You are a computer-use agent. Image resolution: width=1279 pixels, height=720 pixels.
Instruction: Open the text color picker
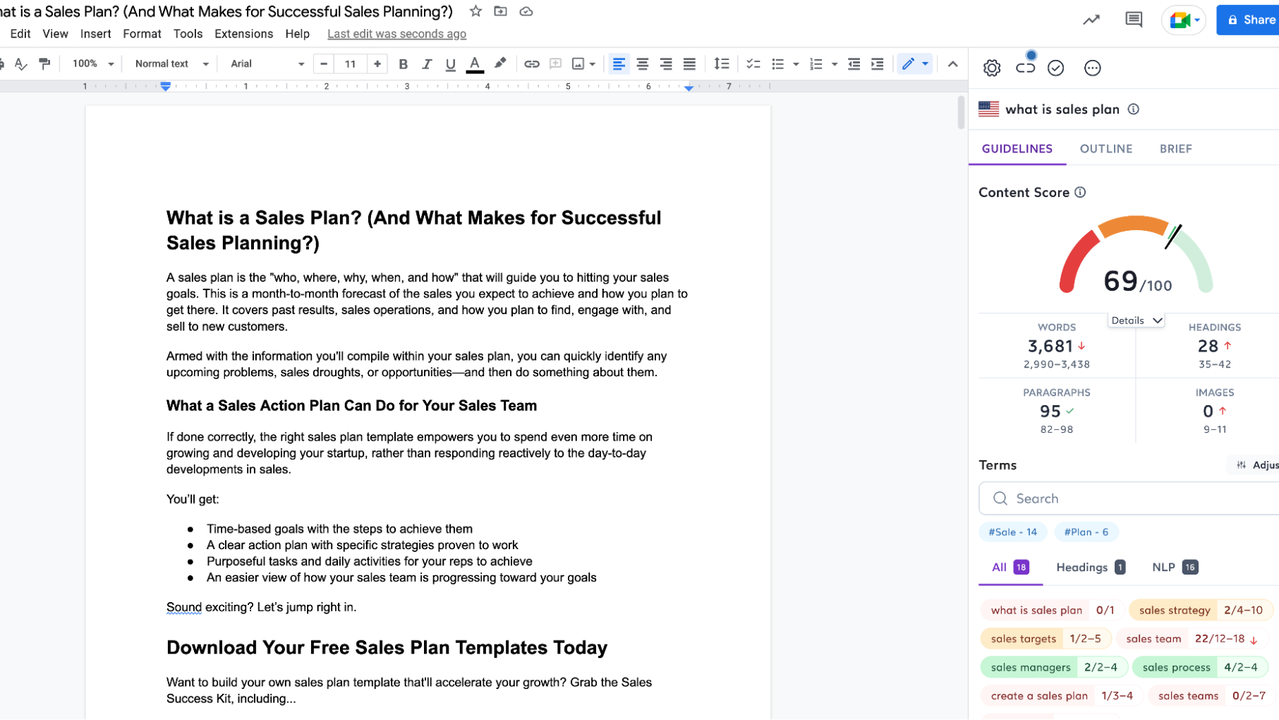475,64
